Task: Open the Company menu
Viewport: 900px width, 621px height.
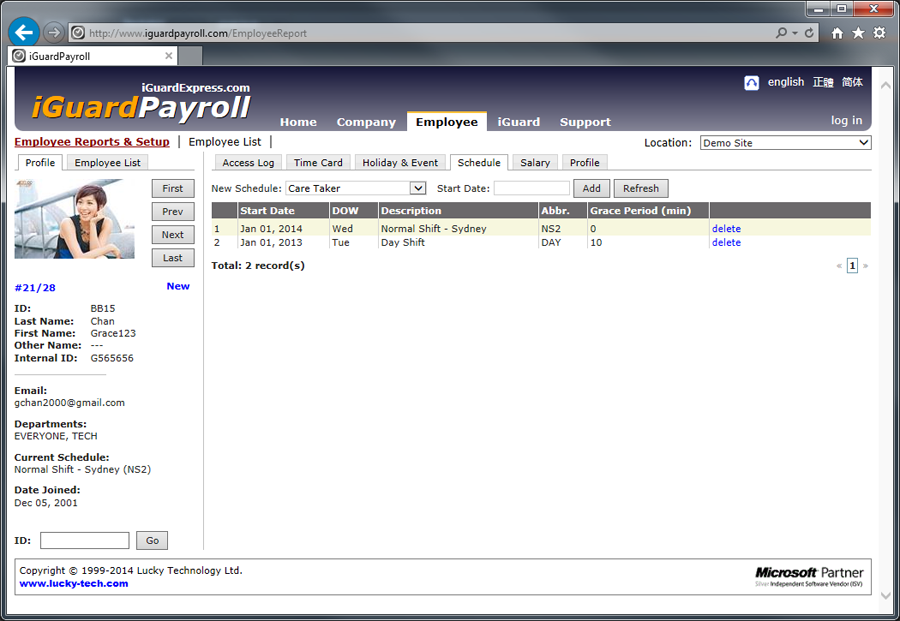Action: (x=366, y=122)
